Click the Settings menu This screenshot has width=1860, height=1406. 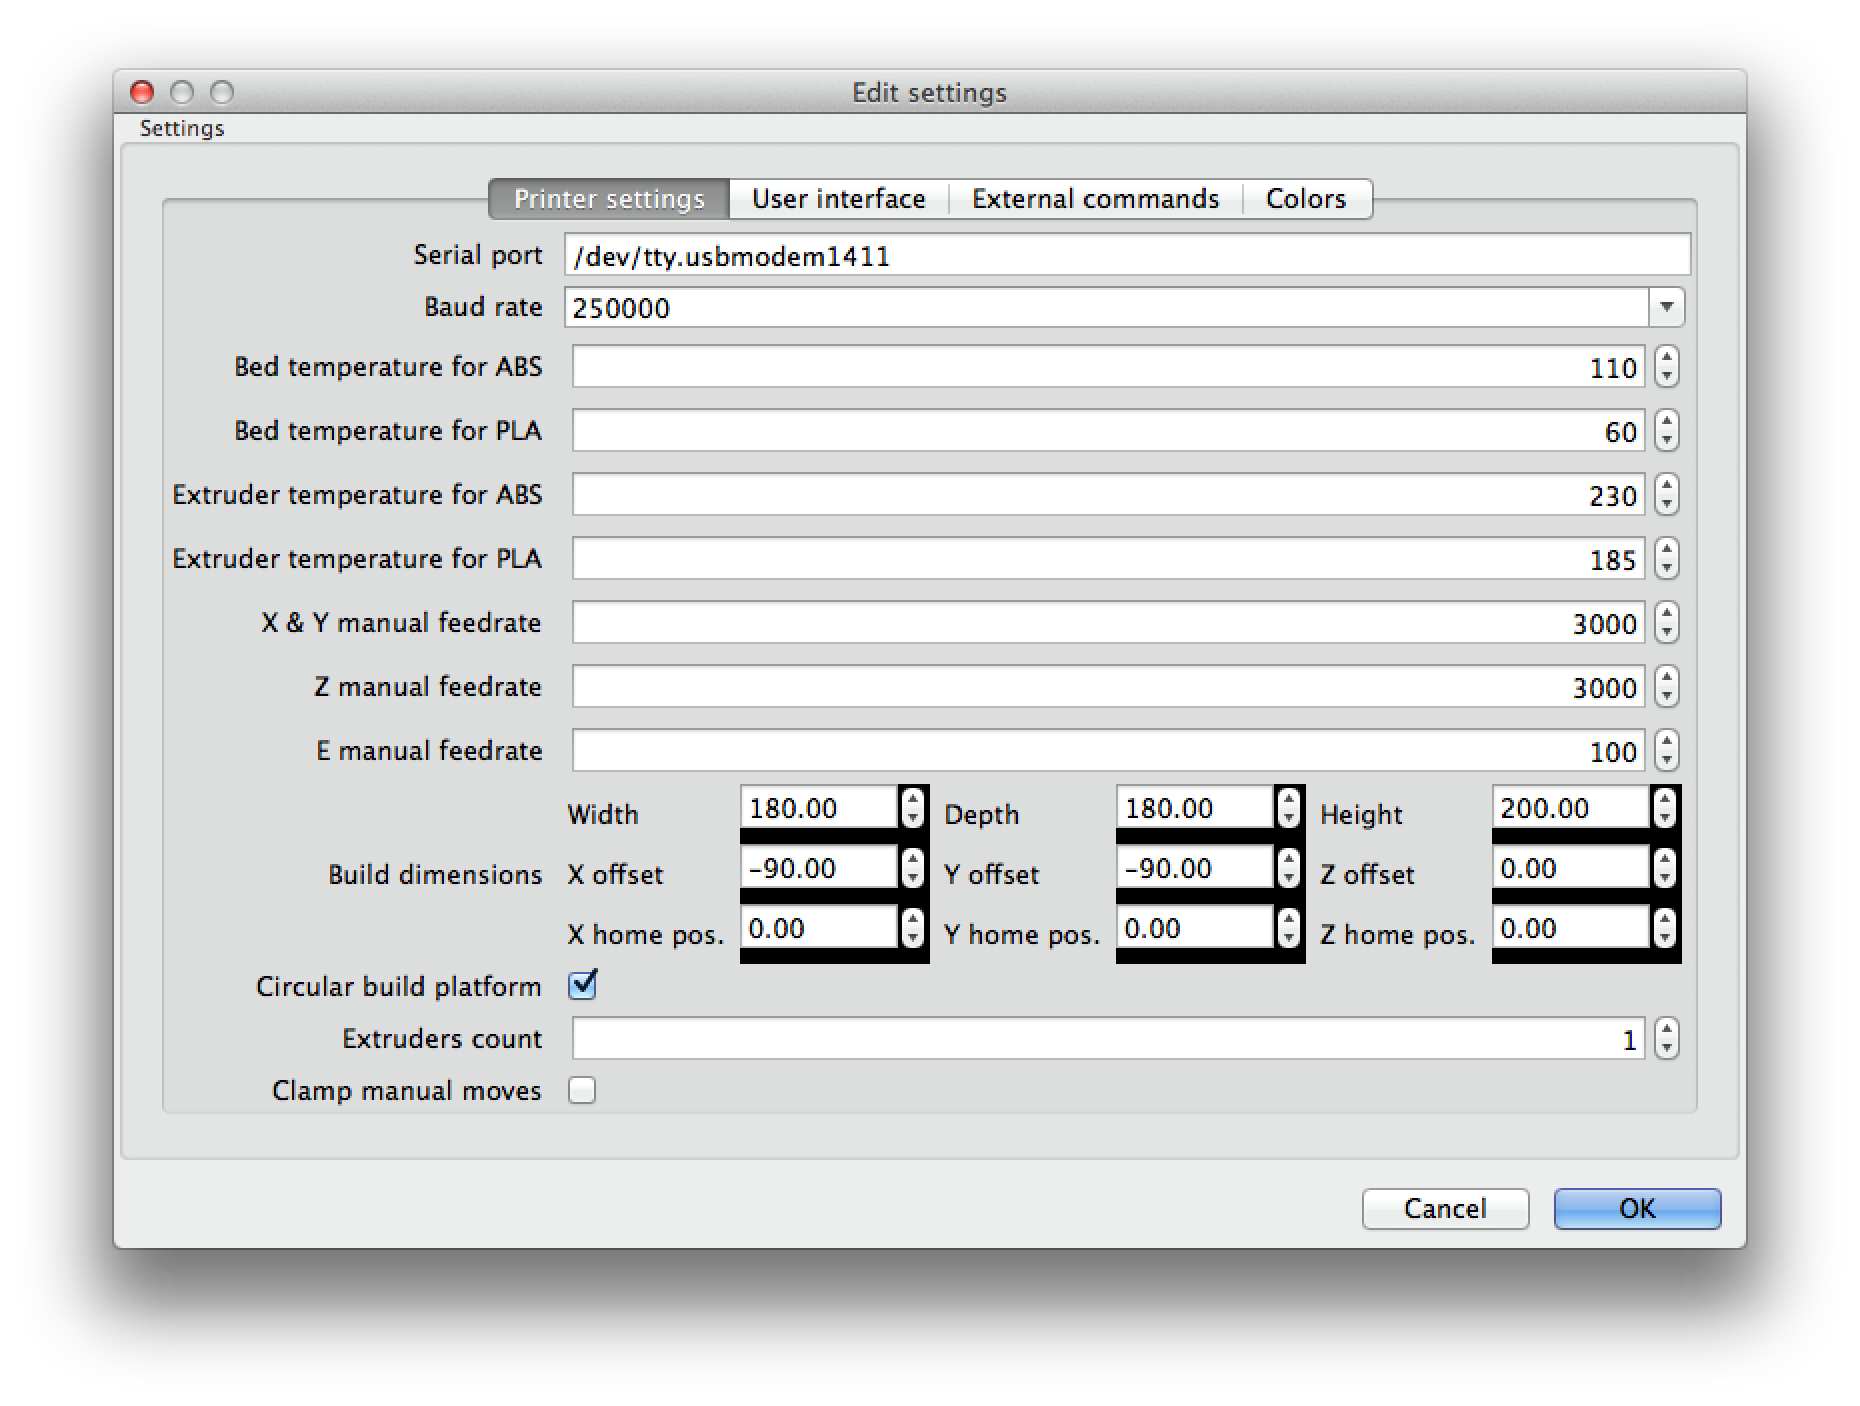point(182,128)
